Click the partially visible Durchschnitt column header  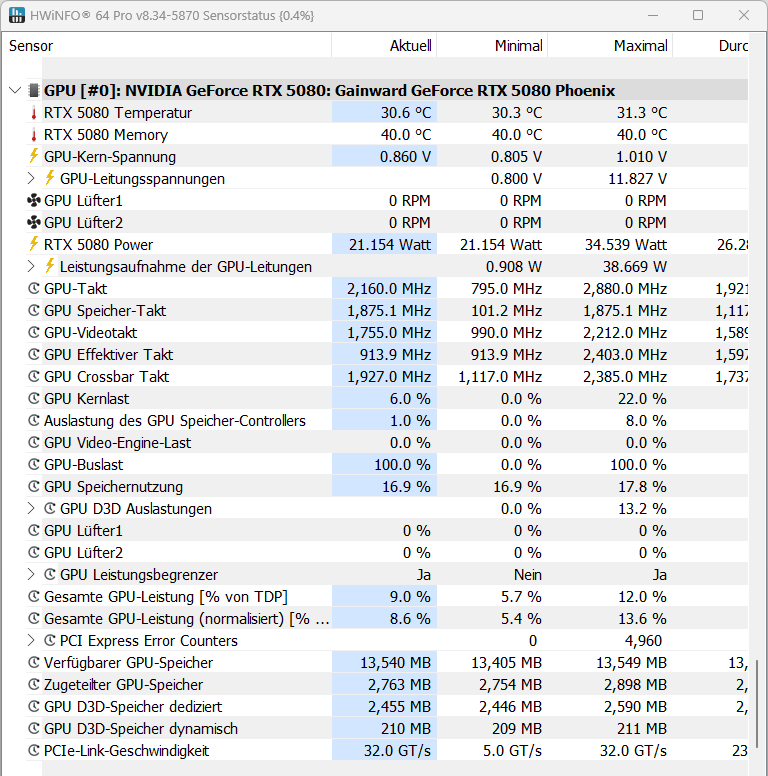711,46
